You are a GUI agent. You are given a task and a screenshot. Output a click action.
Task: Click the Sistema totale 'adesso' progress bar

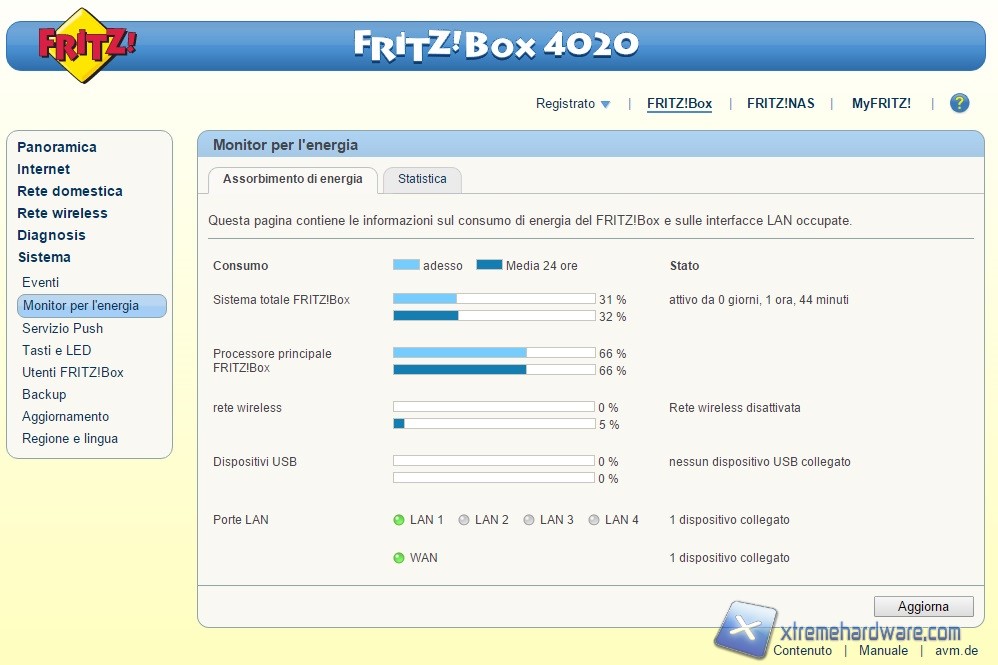494,299
